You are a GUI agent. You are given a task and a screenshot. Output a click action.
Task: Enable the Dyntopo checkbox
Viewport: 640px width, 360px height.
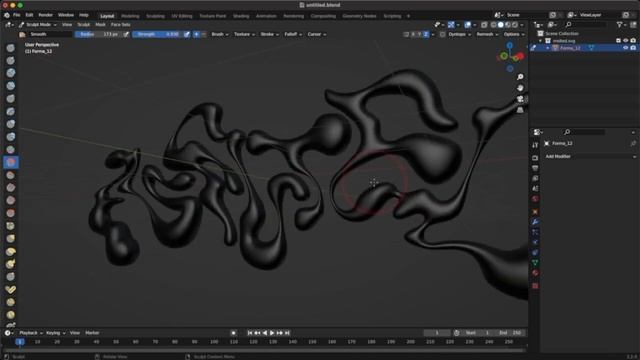pos(442,34)
